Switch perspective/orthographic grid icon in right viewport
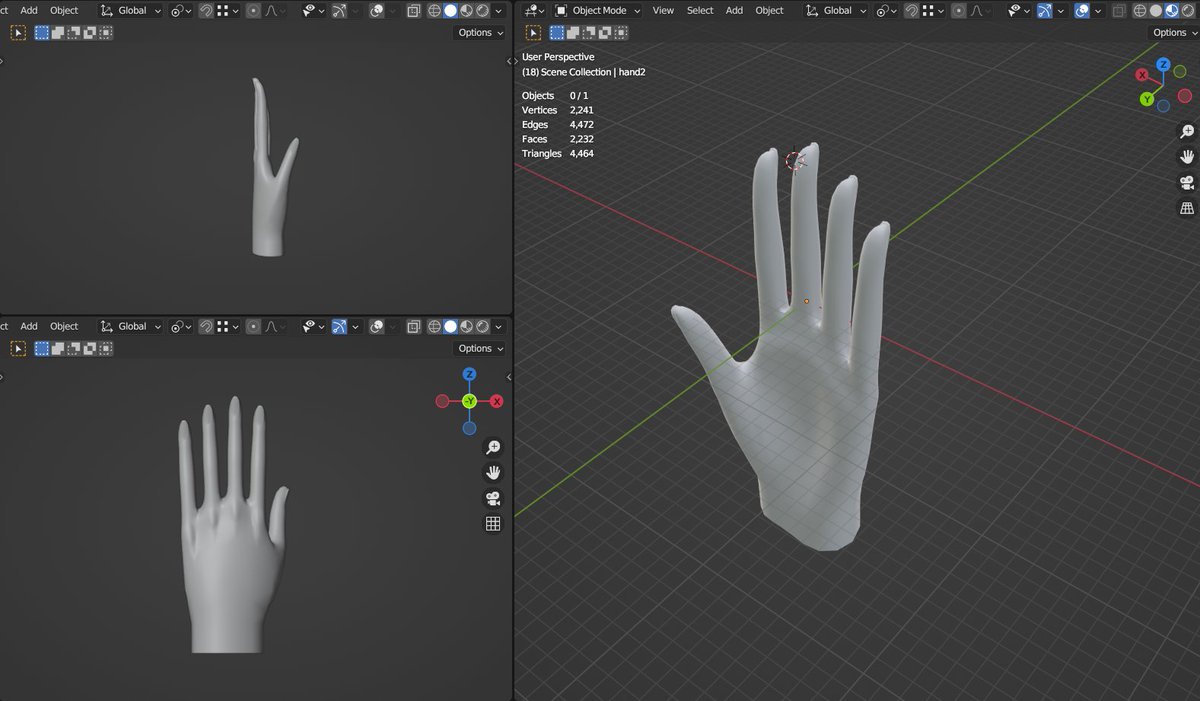 tap(1187, 209)
